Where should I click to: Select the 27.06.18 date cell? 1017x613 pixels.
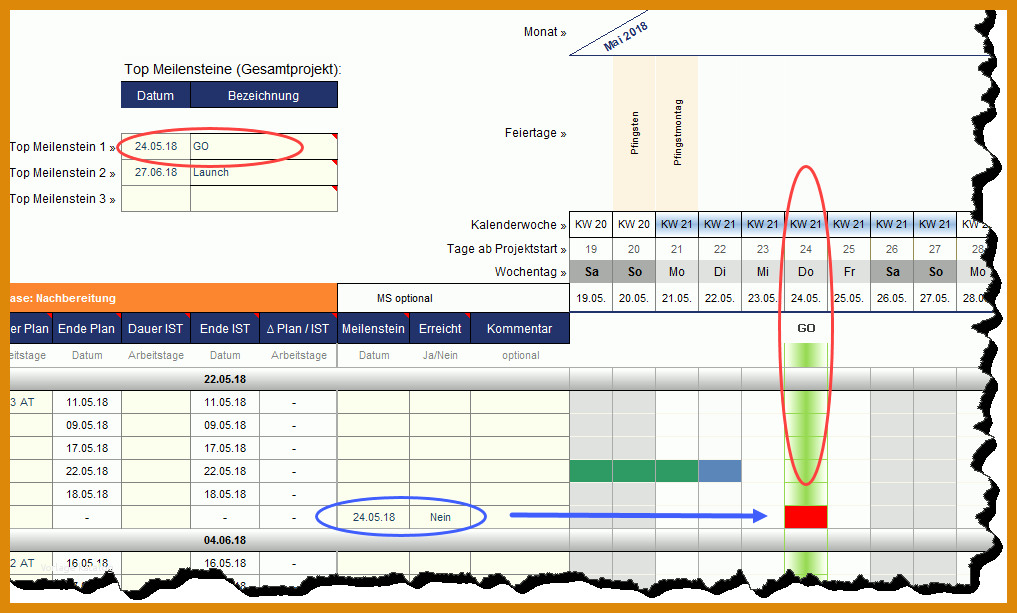156,173
